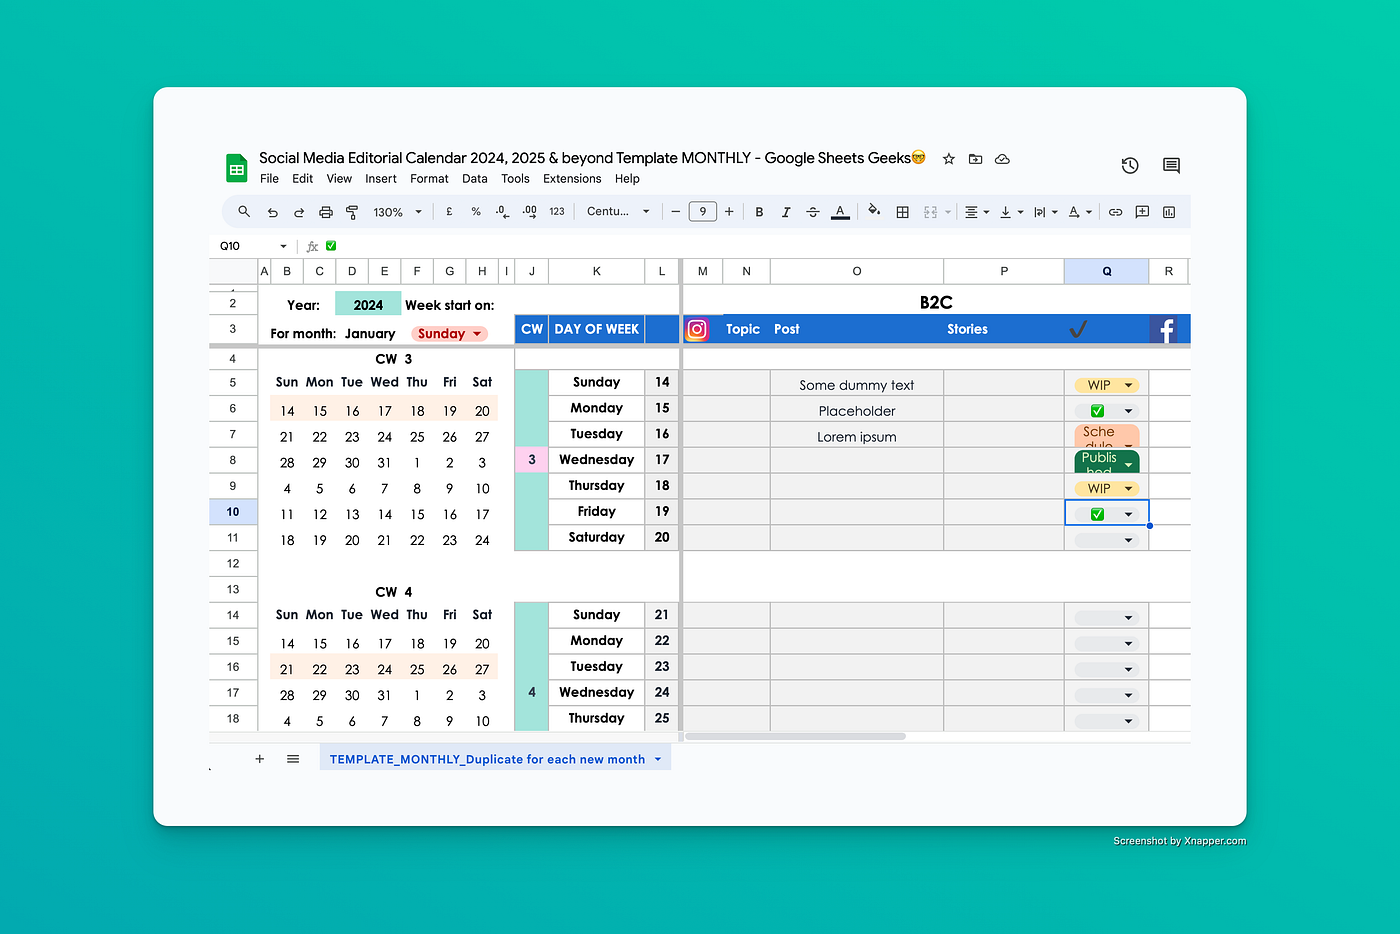This screenshot has width=1400, height=934.
Task: Open version history
Action: tap(1130, 165)
